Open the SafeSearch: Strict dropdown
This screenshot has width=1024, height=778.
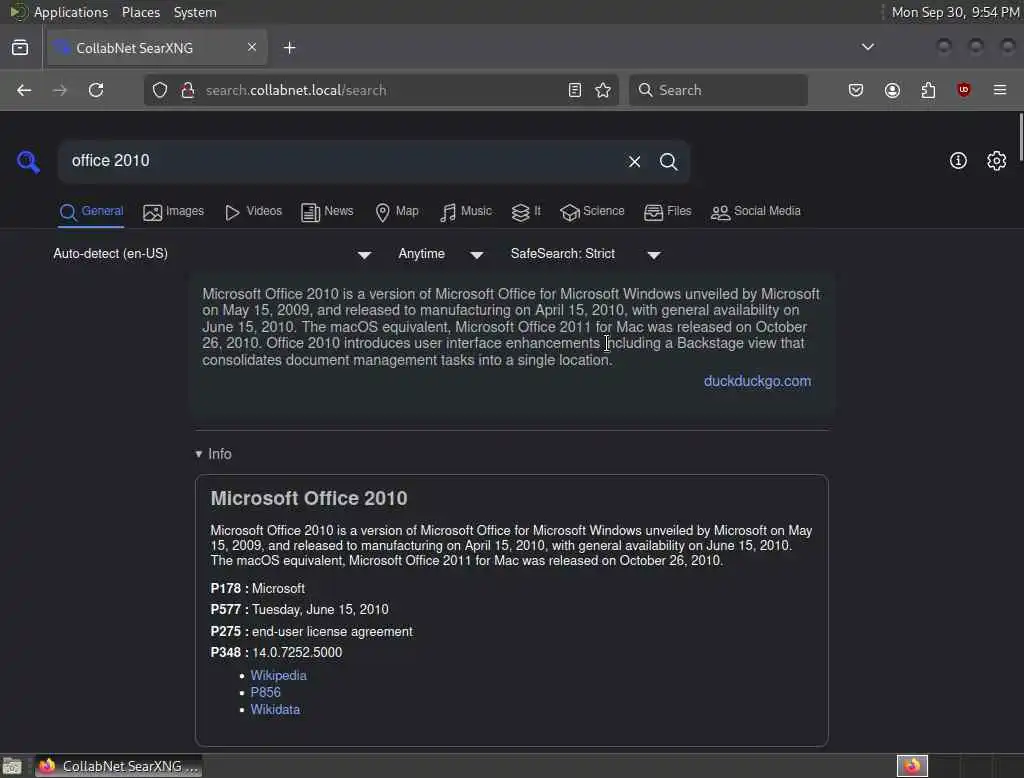[x=586, y=254]
